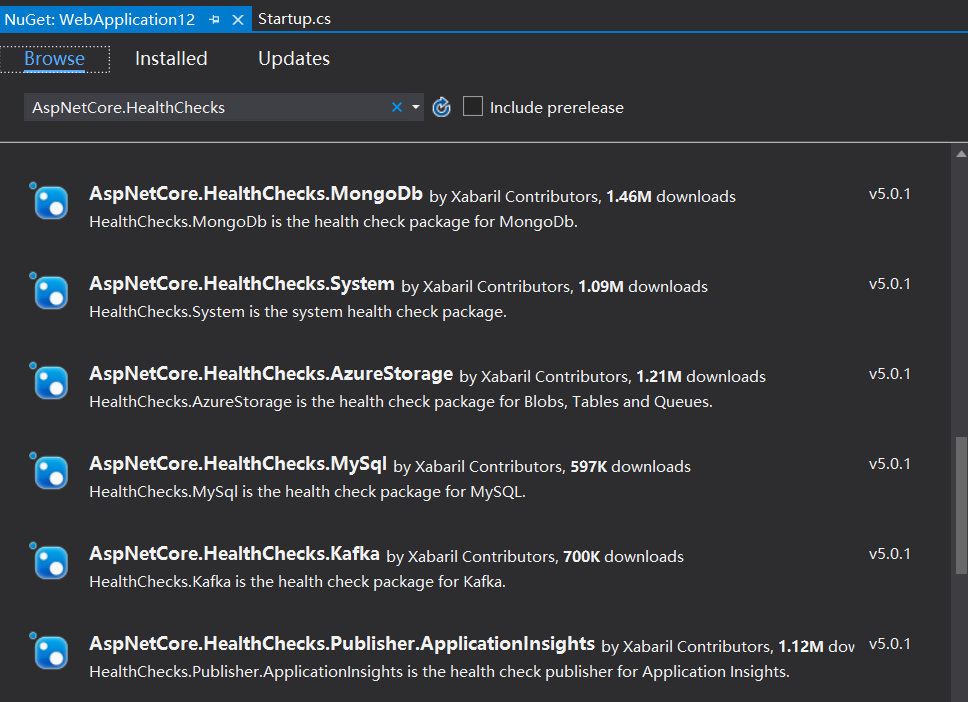The width and height of the screenshot is (968, 702).
Task: Enable the Include prerelease checkbox
Action: [473, 107]
